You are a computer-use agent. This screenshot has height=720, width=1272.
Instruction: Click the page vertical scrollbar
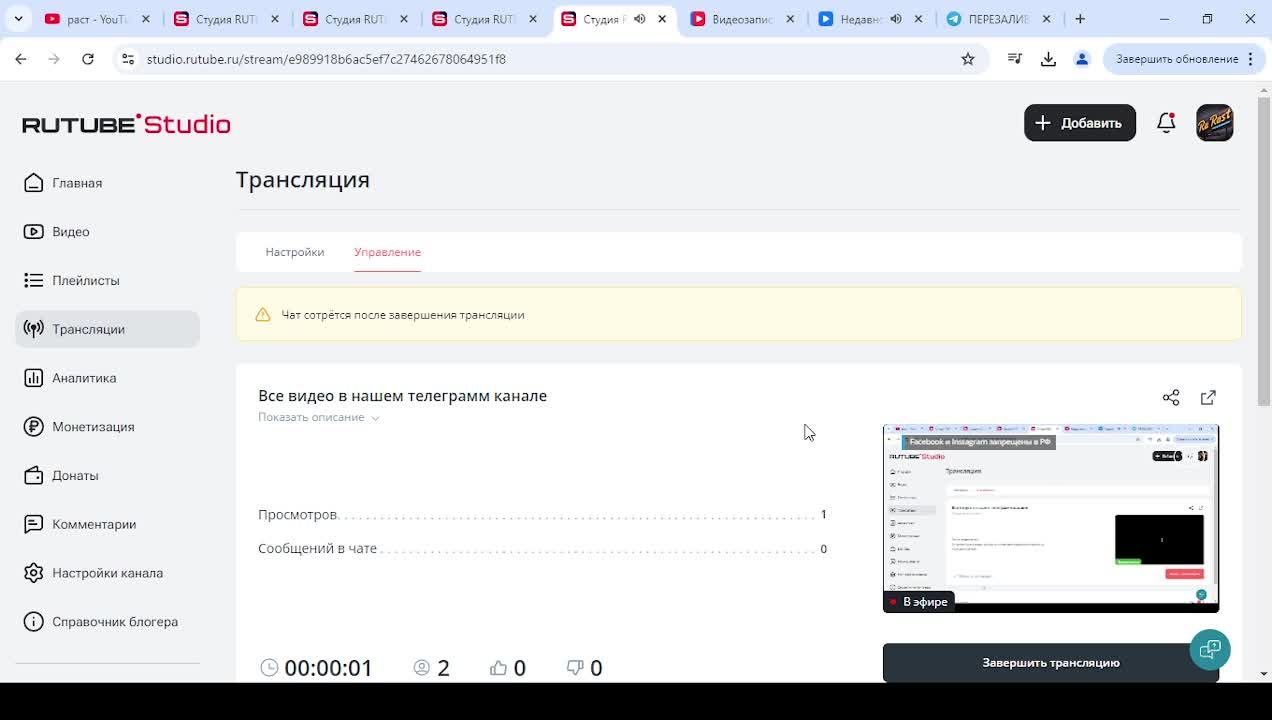pyautogui.click(x=1264, y=250)
